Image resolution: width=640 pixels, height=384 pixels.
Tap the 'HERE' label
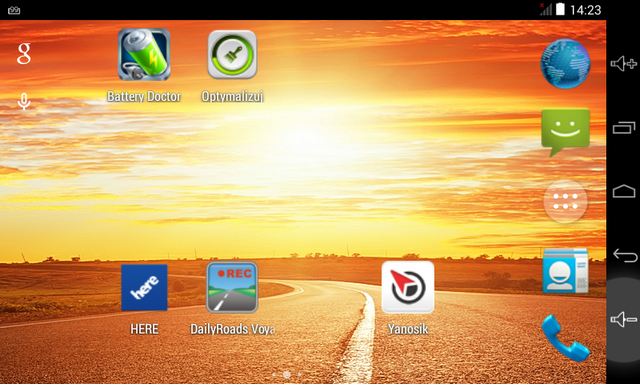(x=144, y=329)
